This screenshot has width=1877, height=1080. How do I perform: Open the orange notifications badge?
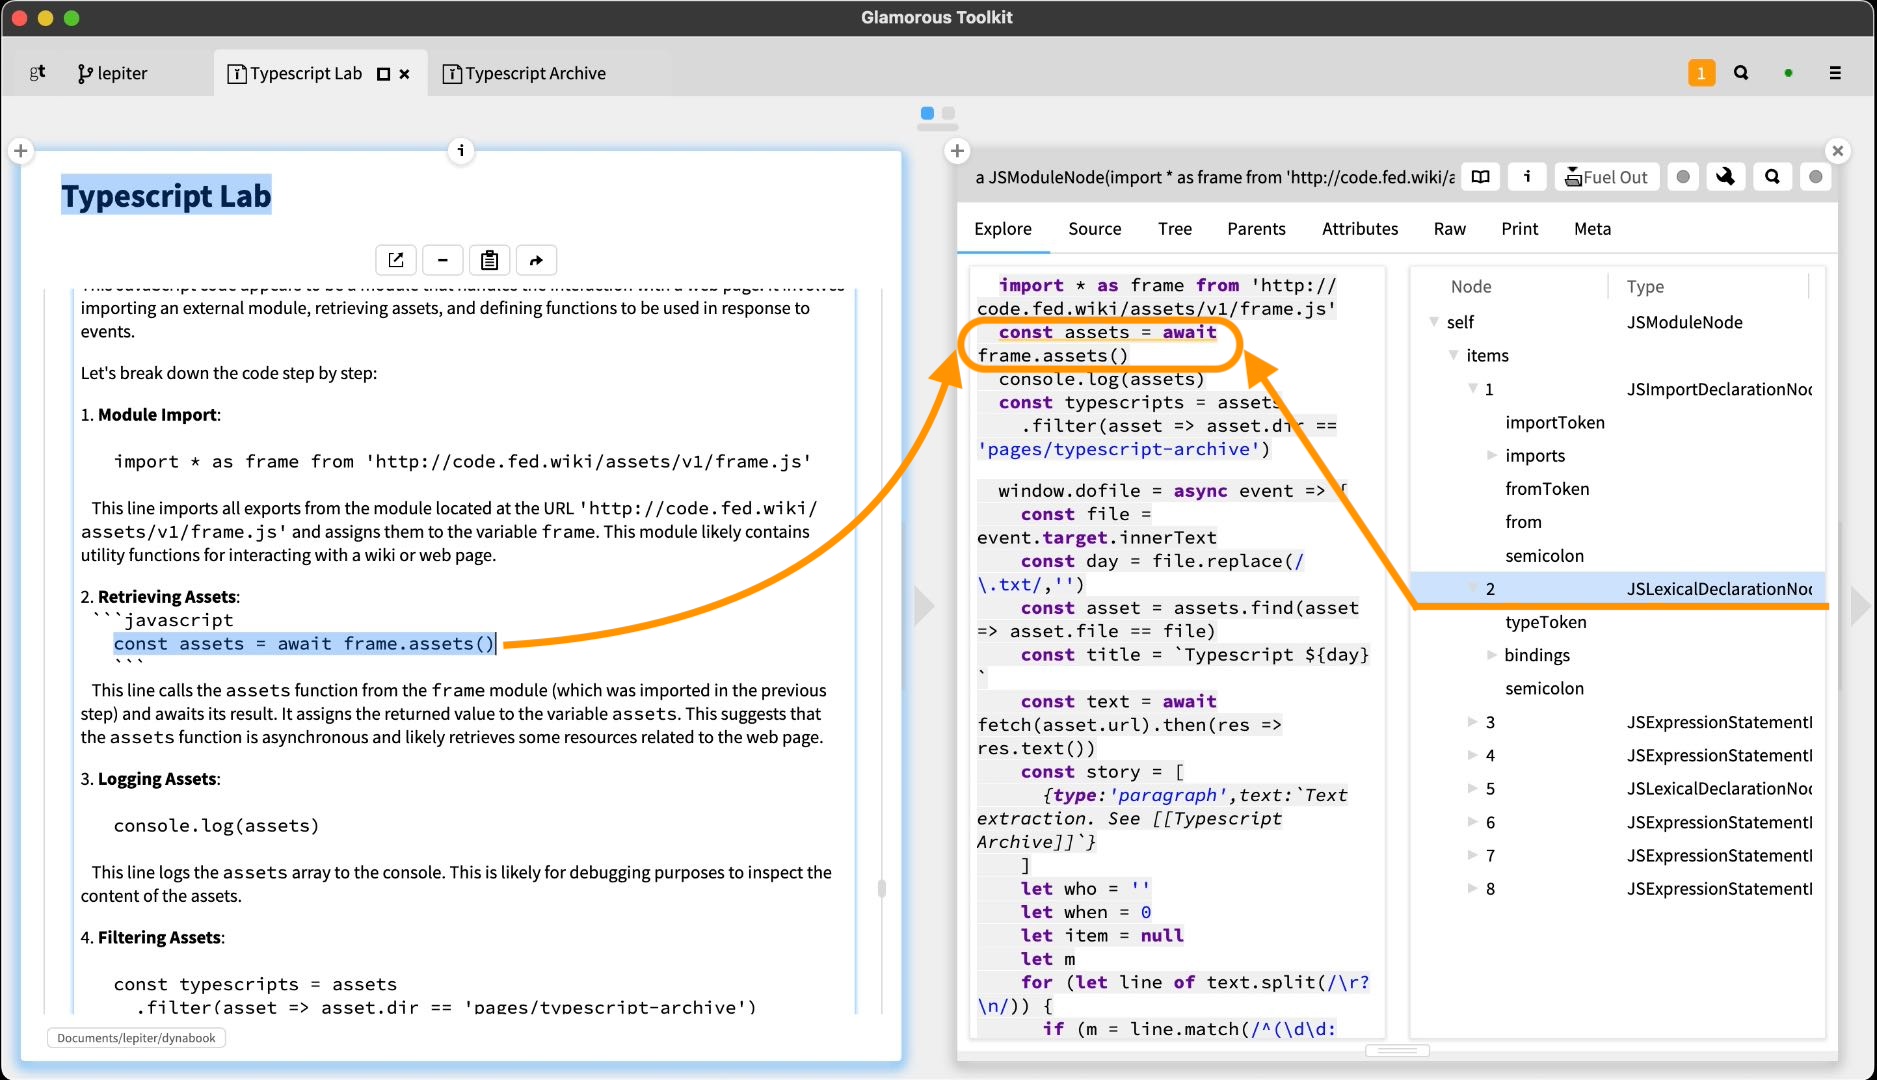(1701, 73)
